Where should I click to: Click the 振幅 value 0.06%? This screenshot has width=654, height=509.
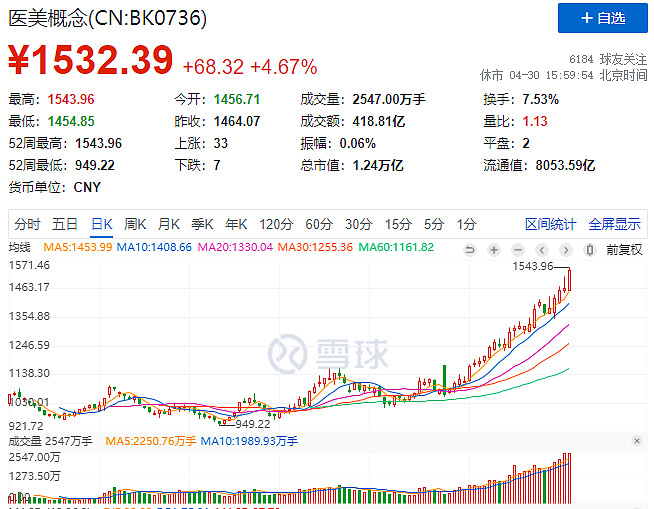tap(357, 144)
